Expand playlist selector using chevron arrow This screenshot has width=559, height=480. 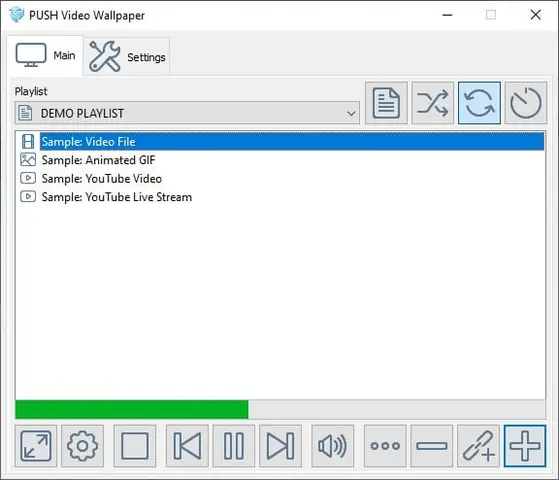[x=351, y=113]
